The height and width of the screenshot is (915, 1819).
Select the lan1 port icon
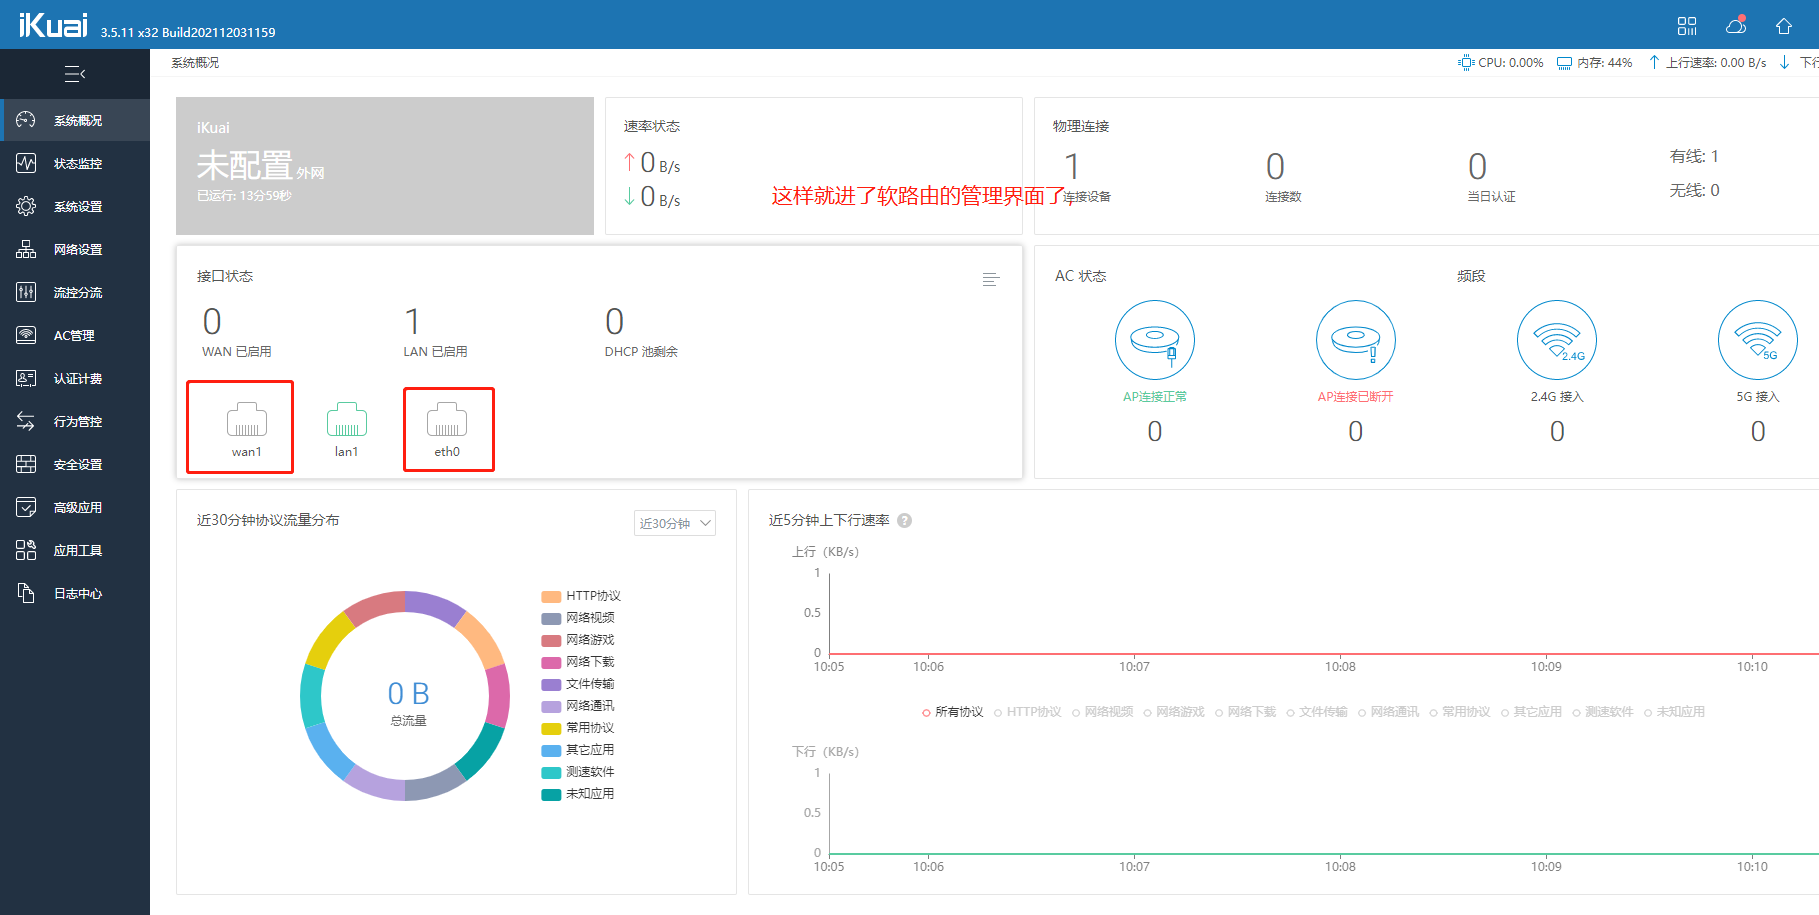[347, 419]
